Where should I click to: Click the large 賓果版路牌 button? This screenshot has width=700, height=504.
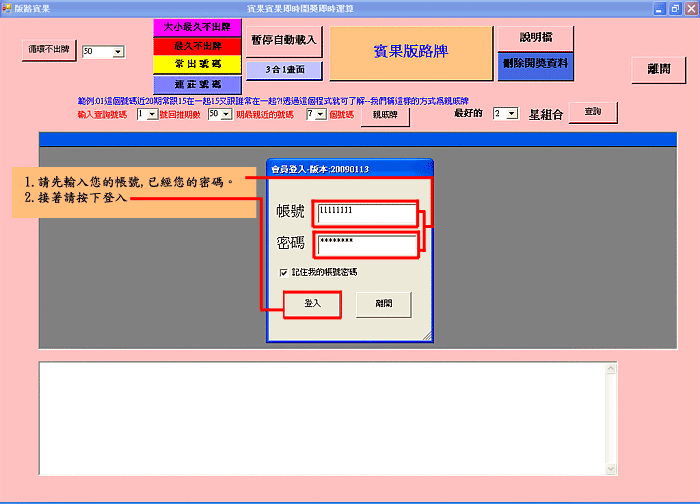(x=412, y=53)
